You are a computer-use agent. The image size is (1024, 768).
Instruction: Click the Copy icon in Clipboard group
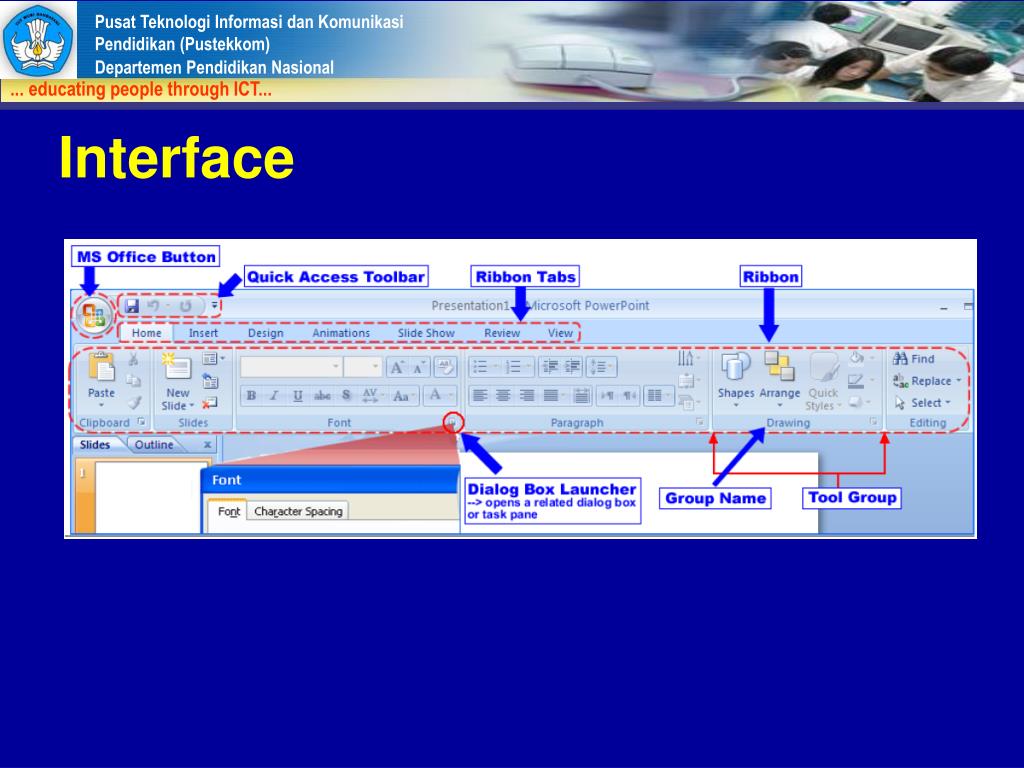pos(133,380)
